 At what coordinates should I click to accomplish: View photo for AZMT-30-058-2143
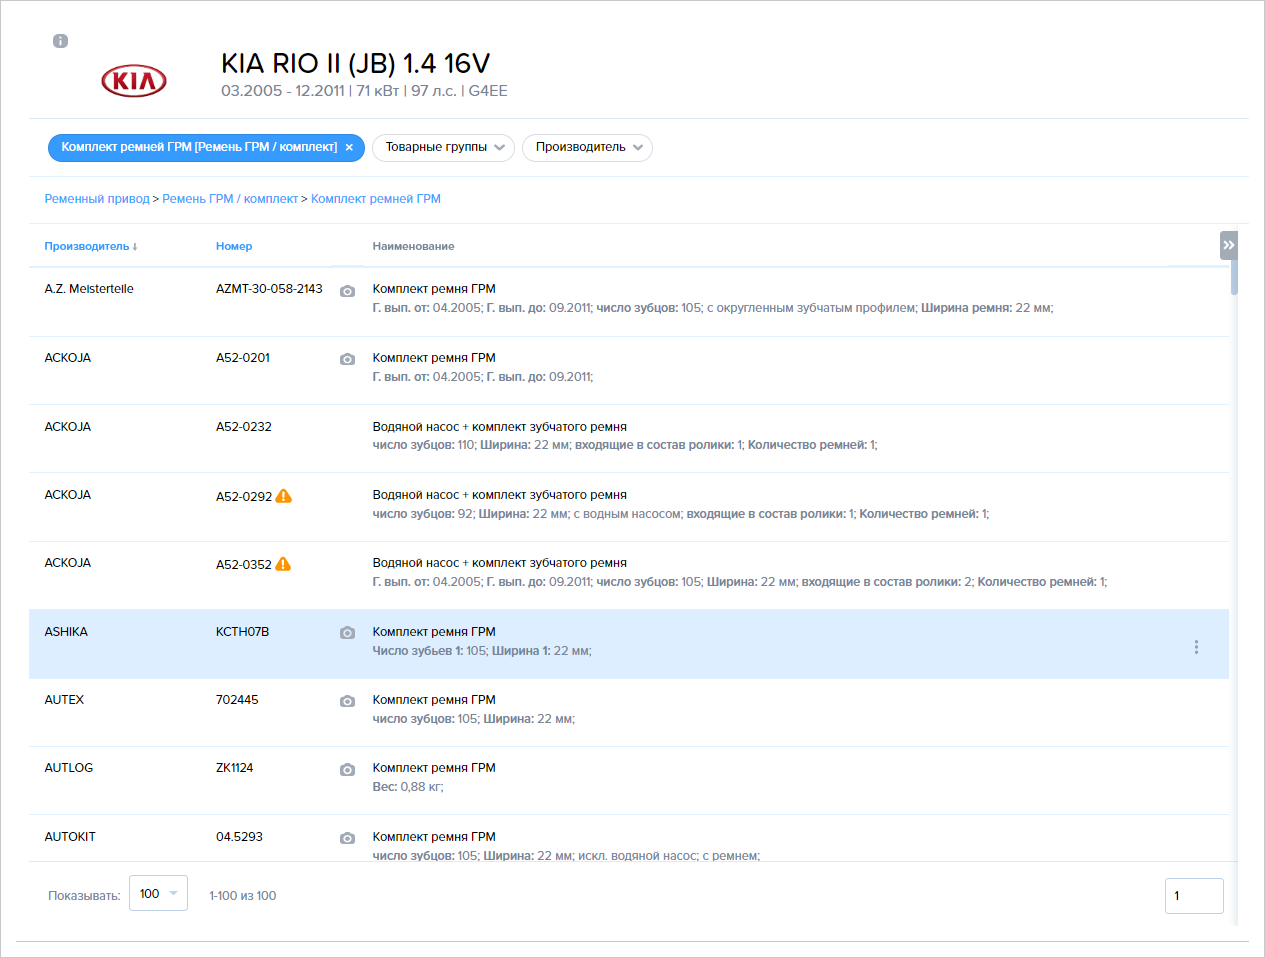pos(347,291)
